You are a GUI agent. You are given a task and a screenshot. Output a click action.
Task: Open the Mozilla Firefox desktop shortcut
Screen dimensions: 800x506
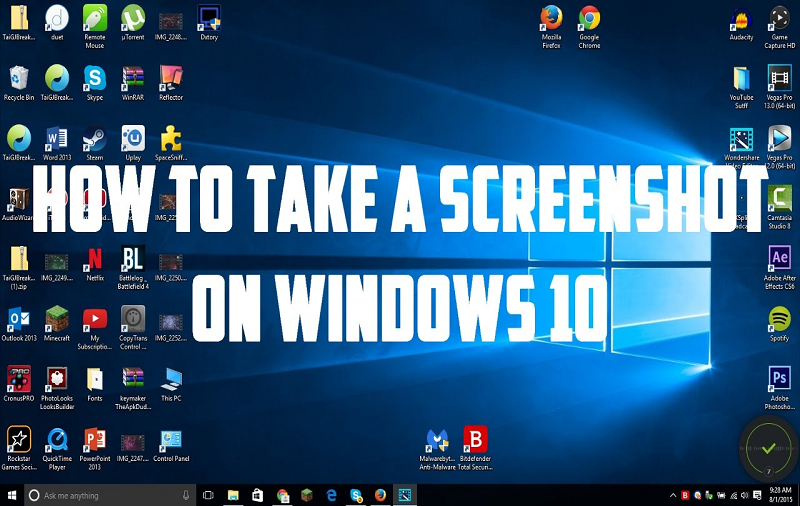pyautogui.click(x=551, y=18)
